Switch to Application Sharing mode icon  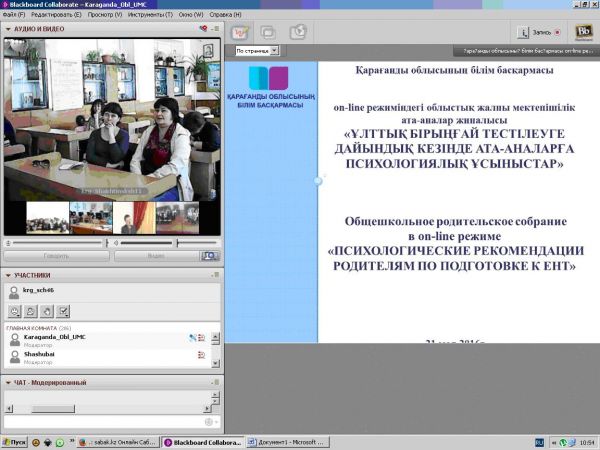[x=269, y=31]
